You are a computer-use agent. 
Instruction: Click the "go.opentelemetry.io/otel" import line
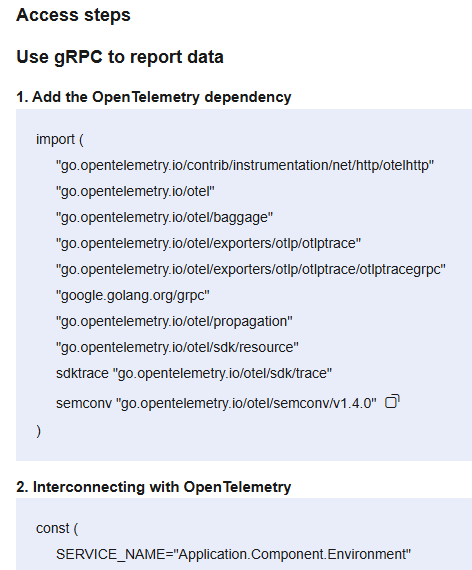(135, 191)
